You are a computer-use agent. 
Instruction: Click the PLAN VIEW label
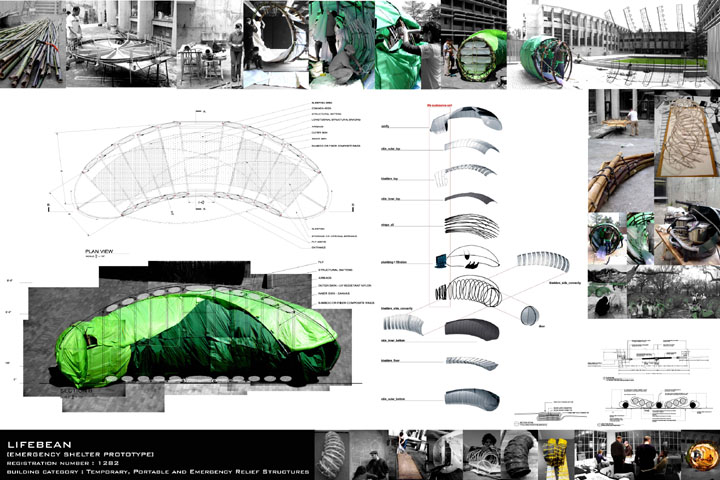pyautogui.click(x=102, y=251)
